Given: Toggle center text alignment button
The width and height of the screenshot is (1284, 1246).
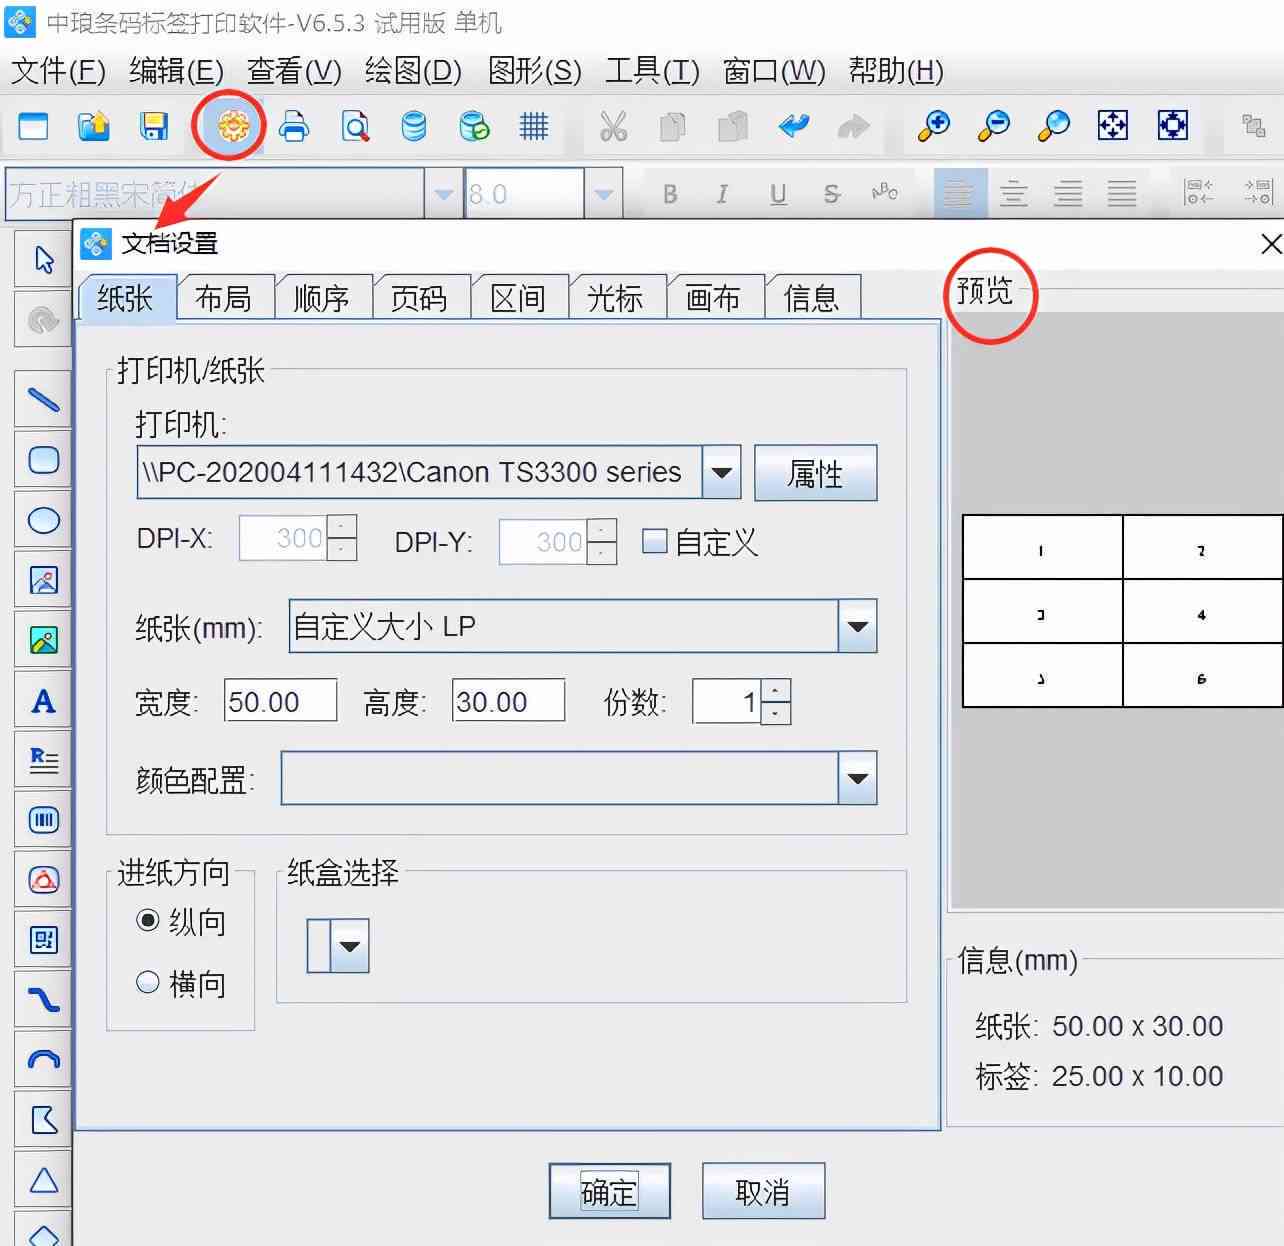Looking at the screenshot, I should pyautogui.click(x=1014, y=193).
